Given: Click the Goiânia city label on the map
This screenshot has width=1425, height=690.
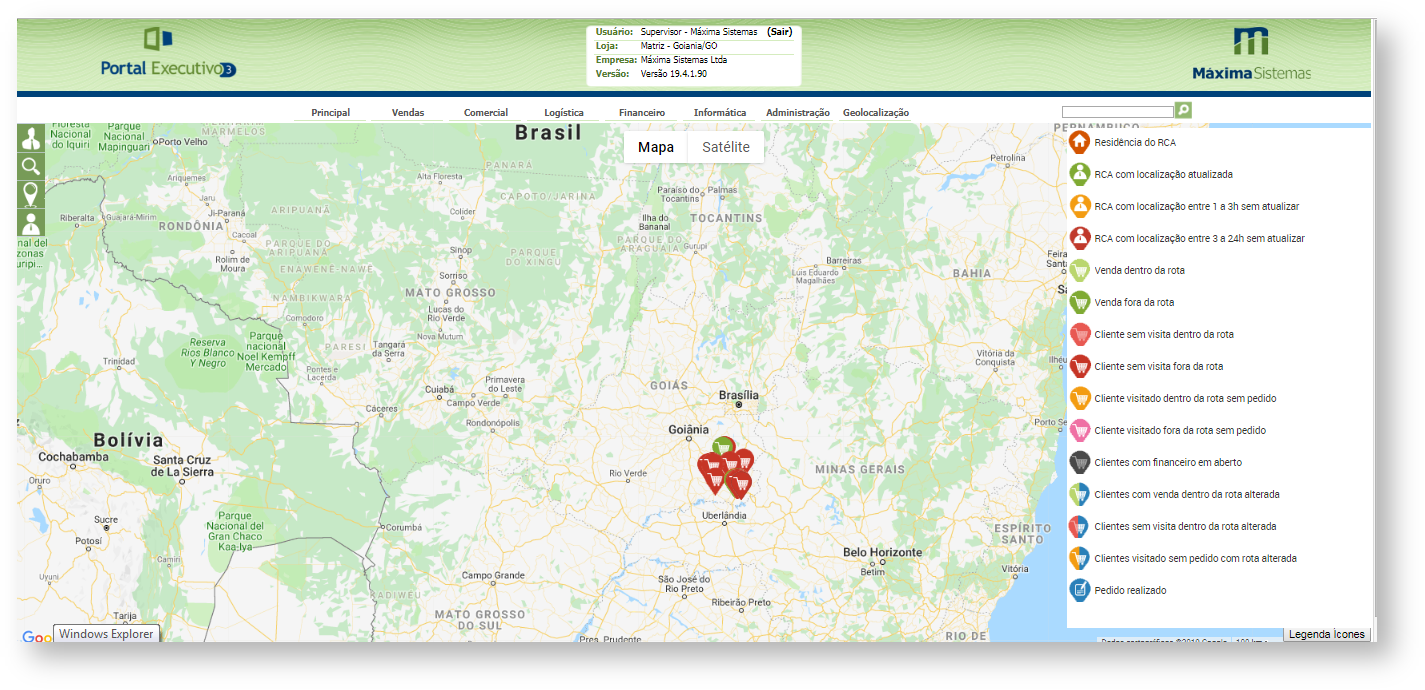Looking at the screenshot, I should click(688, 429).
